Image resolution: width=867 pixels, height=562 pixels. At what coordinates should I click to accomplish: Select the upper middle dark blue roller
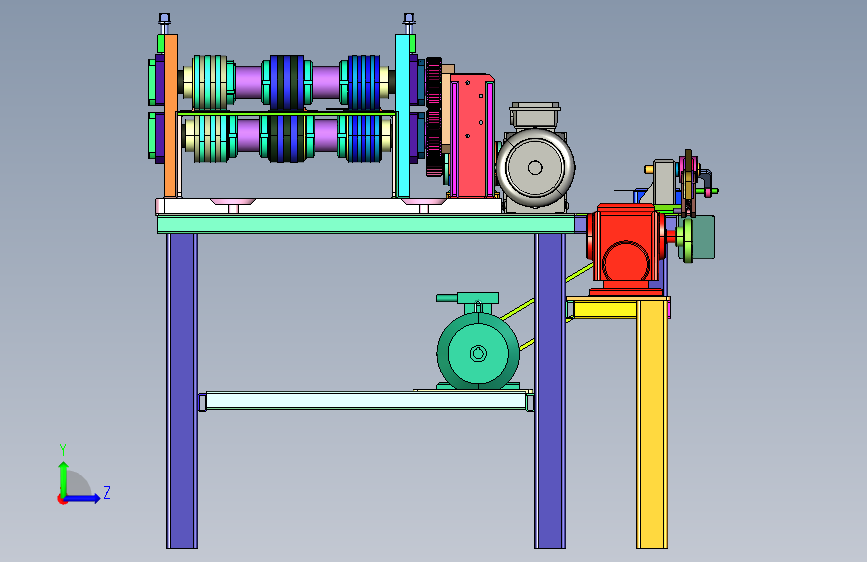pos(287,83)
